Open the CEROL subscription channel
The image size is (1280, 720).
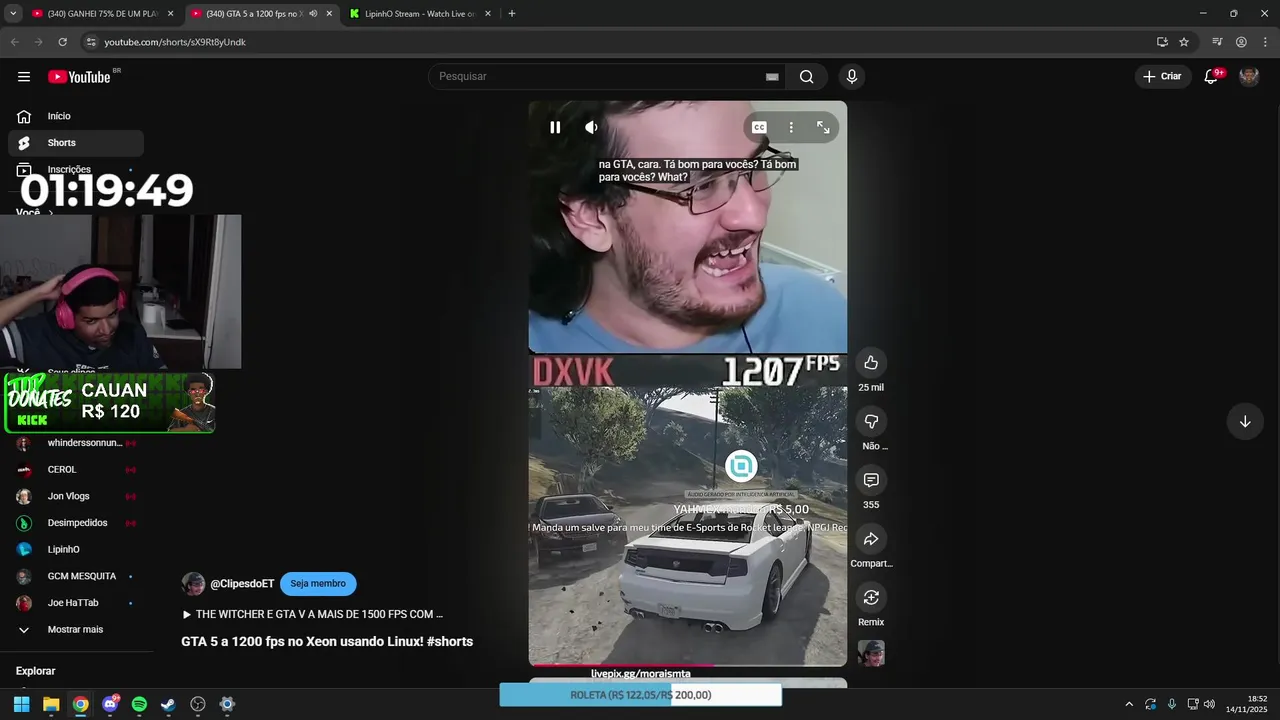tap(76, 470)
